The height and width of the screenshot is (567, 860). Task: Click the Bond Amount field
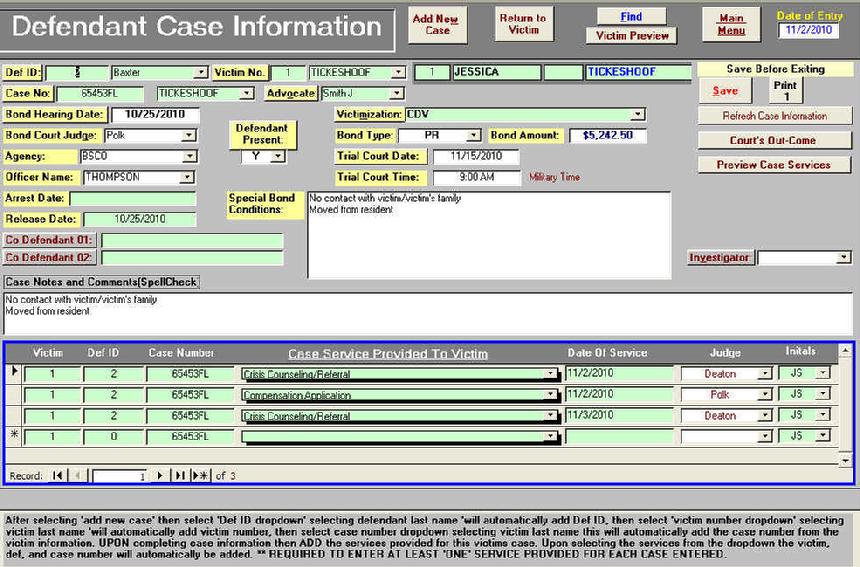pos(608,135)
